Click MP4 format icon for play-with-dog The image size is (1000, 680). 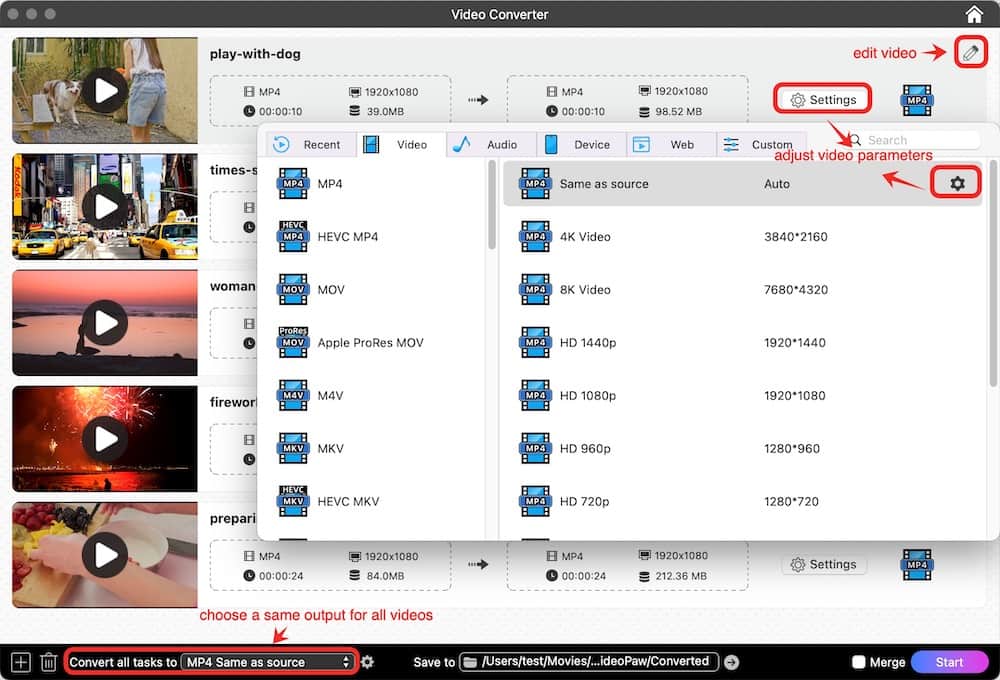coord(916,100)
